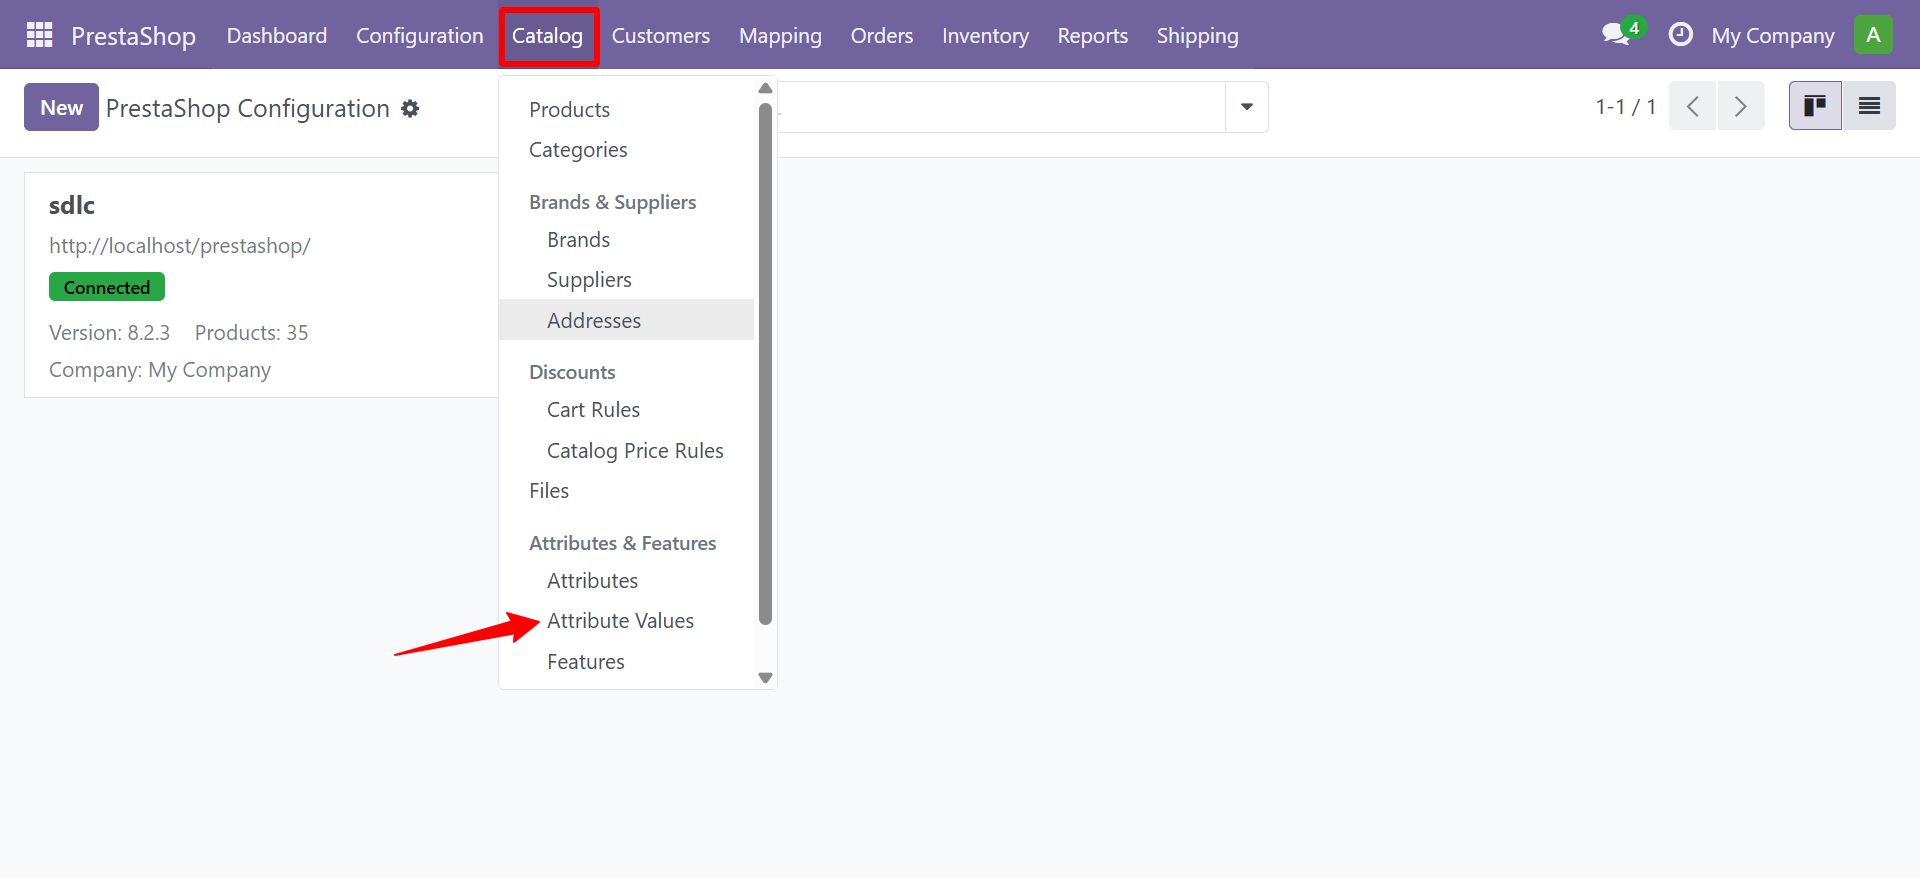Screen dimensions: 1920x878
Task: Expand the search options dropdown arrow
Action: pos(1246,107)
